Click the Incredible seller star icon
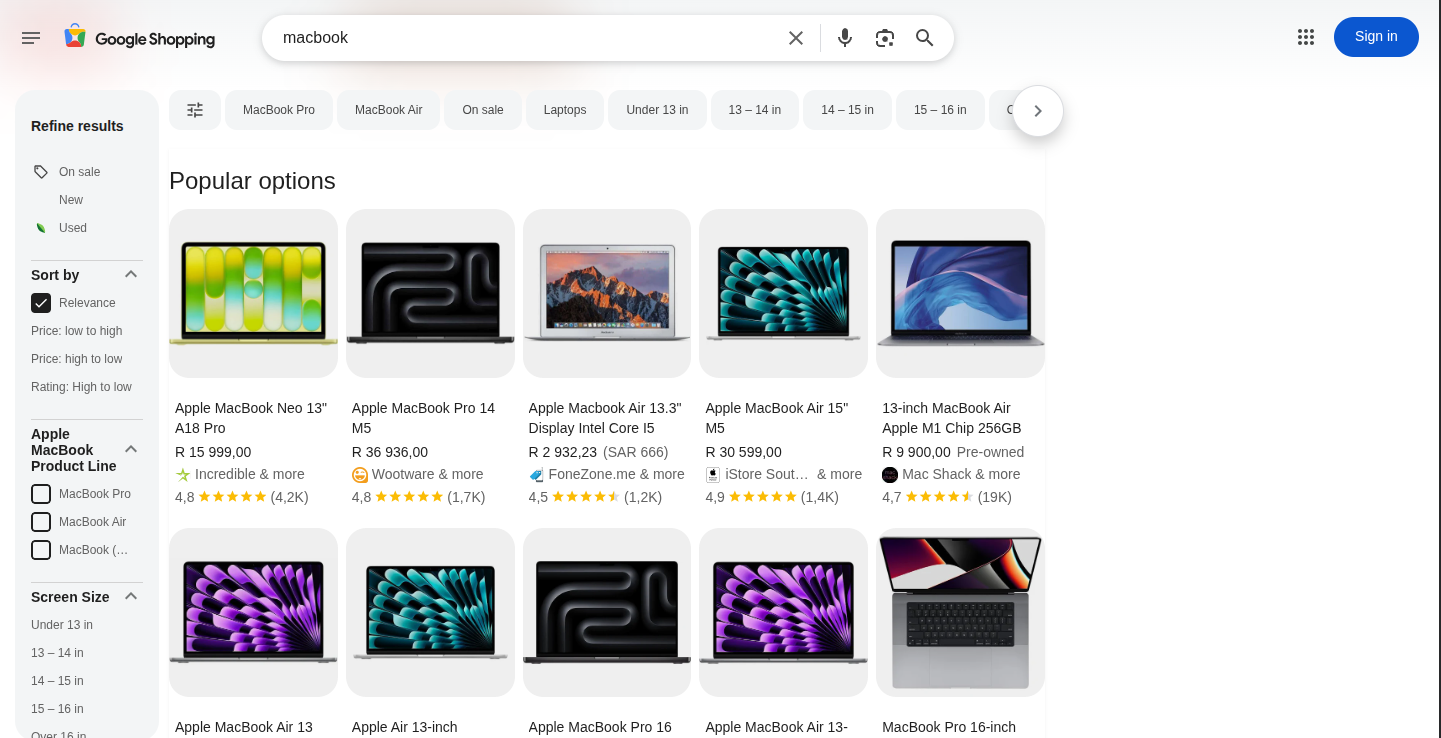1441x738 pixels. pos(183,475)
